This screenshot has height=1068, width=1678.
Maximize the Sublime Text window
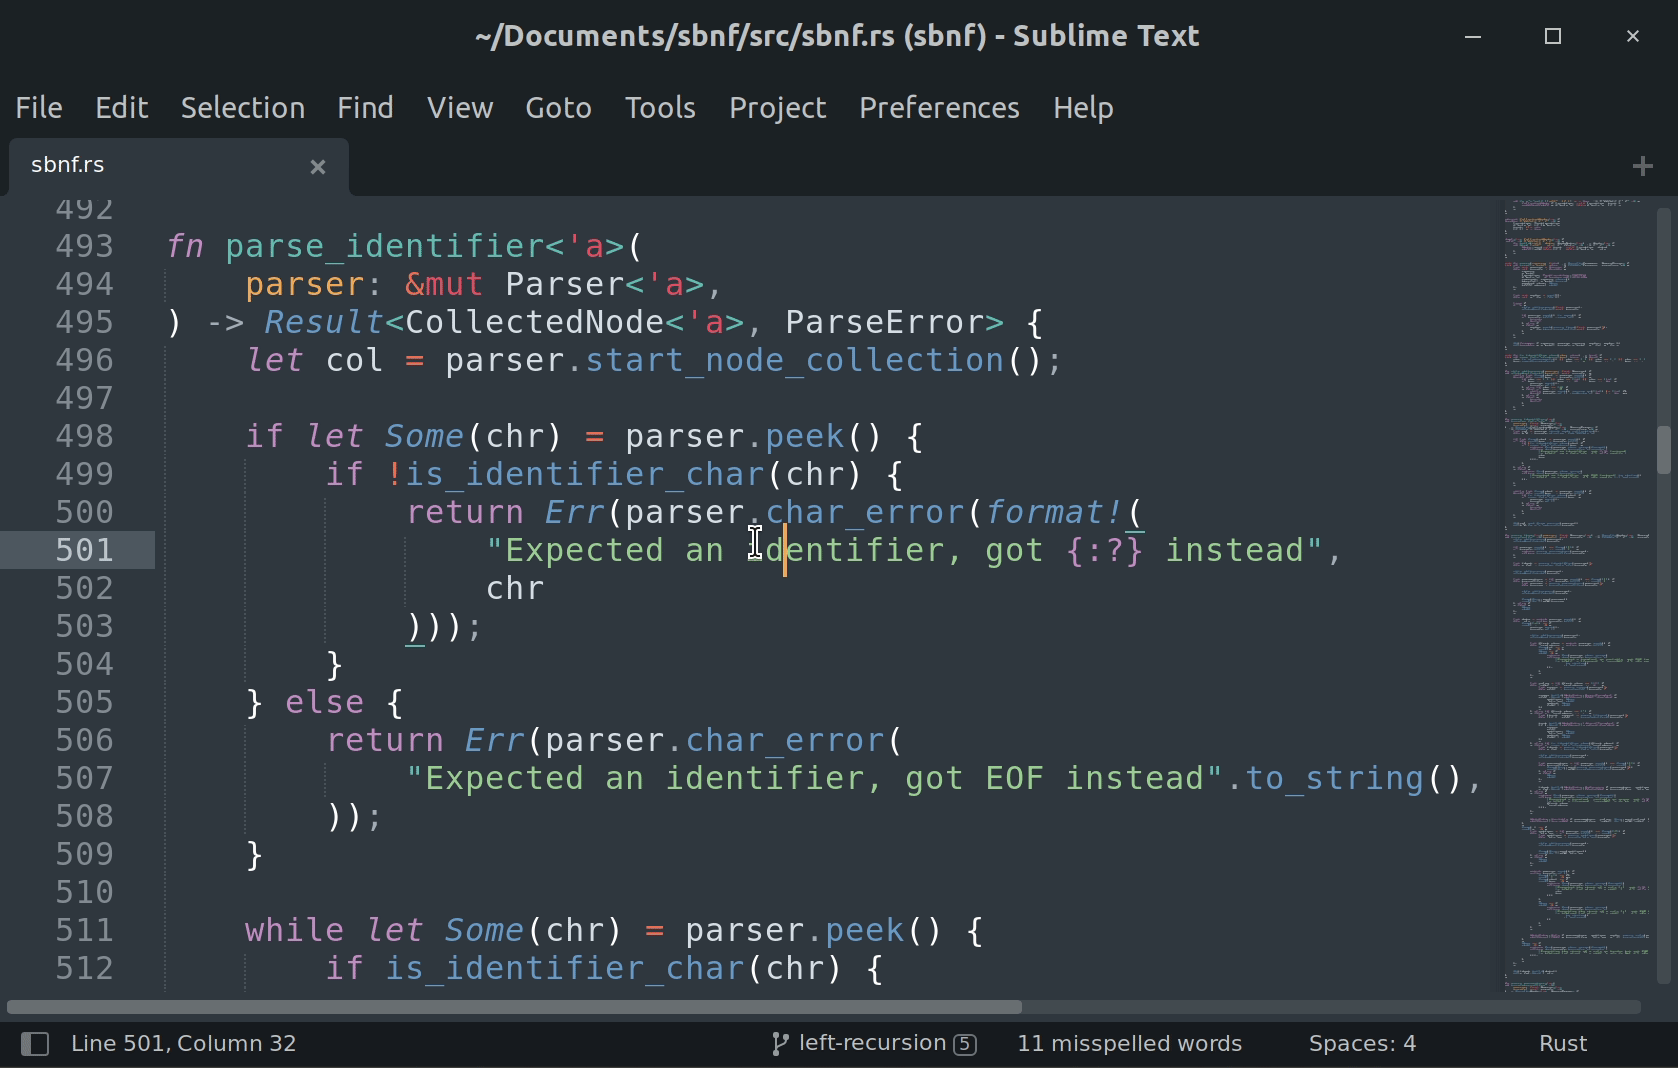[1552, 37]
